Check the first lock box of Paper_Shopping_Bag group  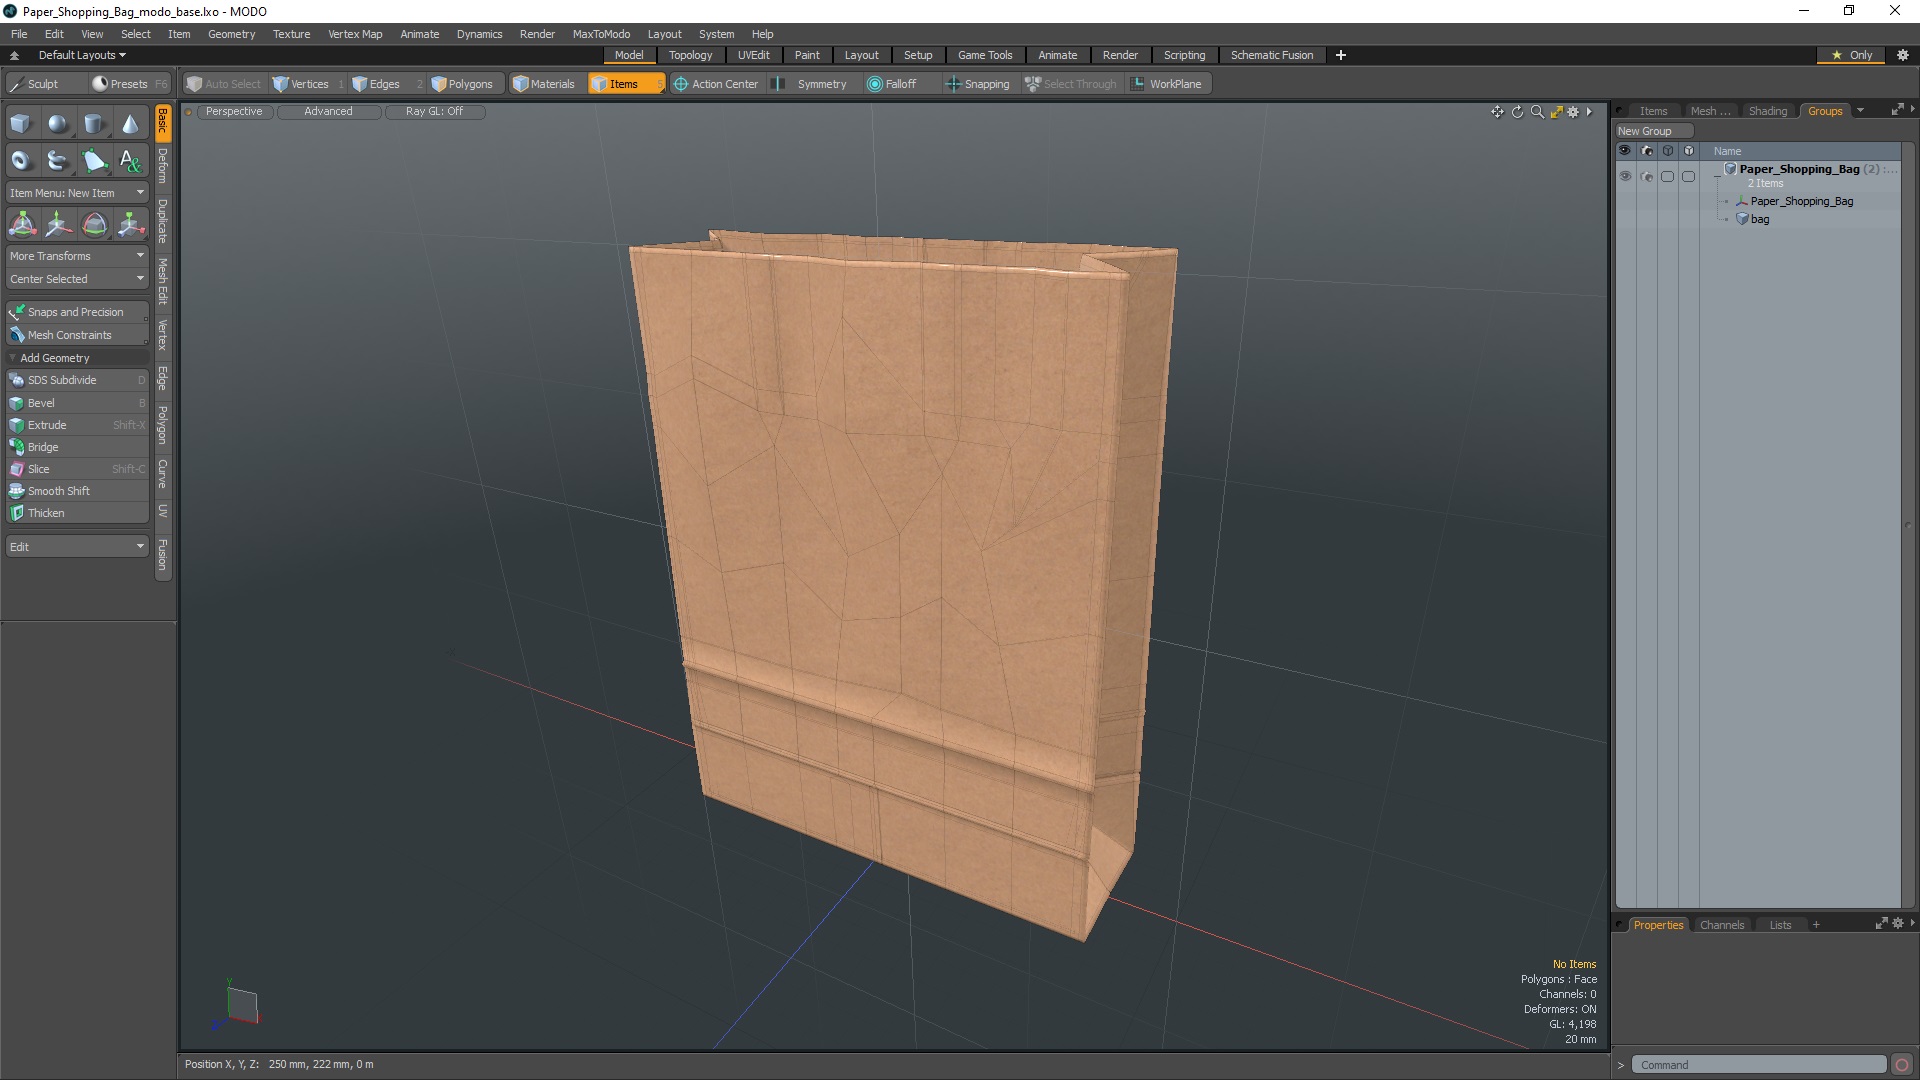[x=1667, y=176]
